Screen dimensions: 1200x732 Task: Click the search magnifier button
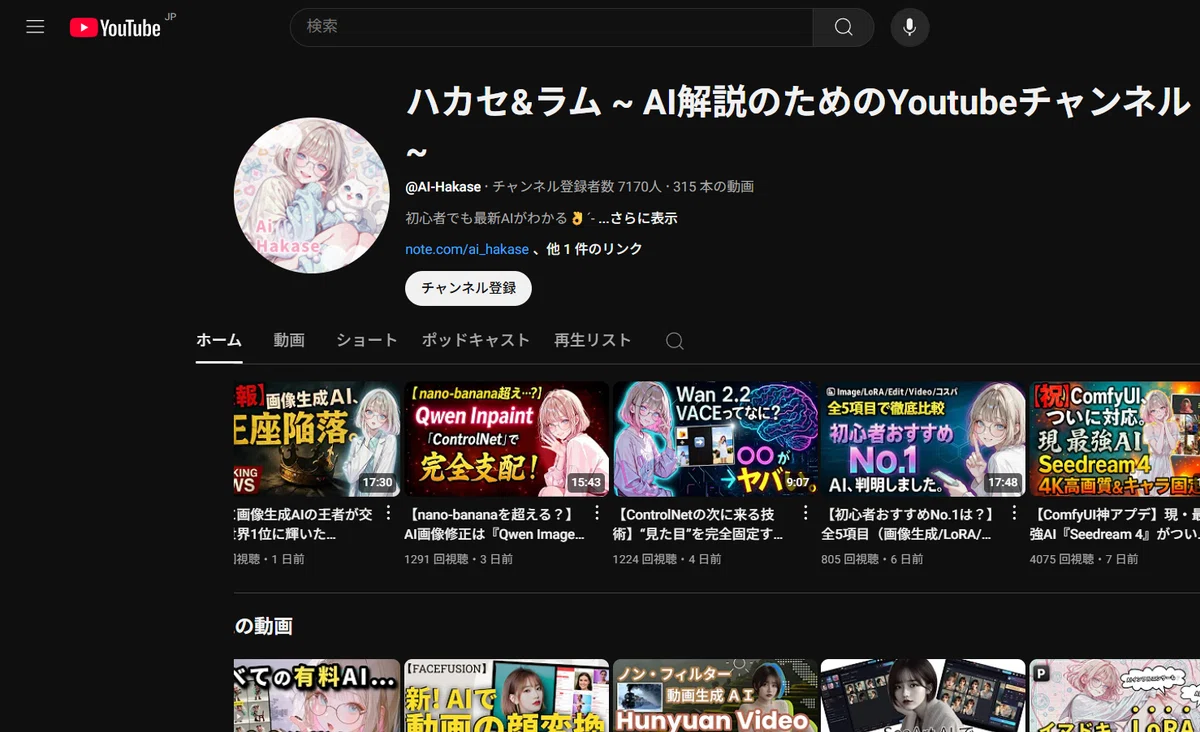843,27
